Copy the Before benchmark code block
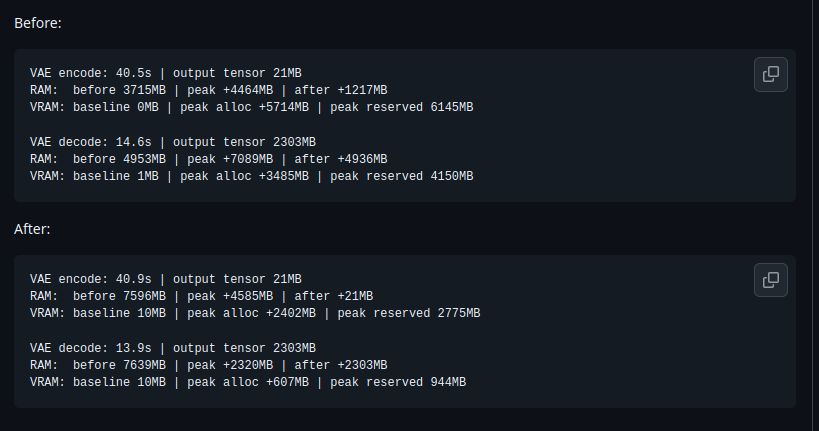 pyautogui.click(x=770, y=74)
